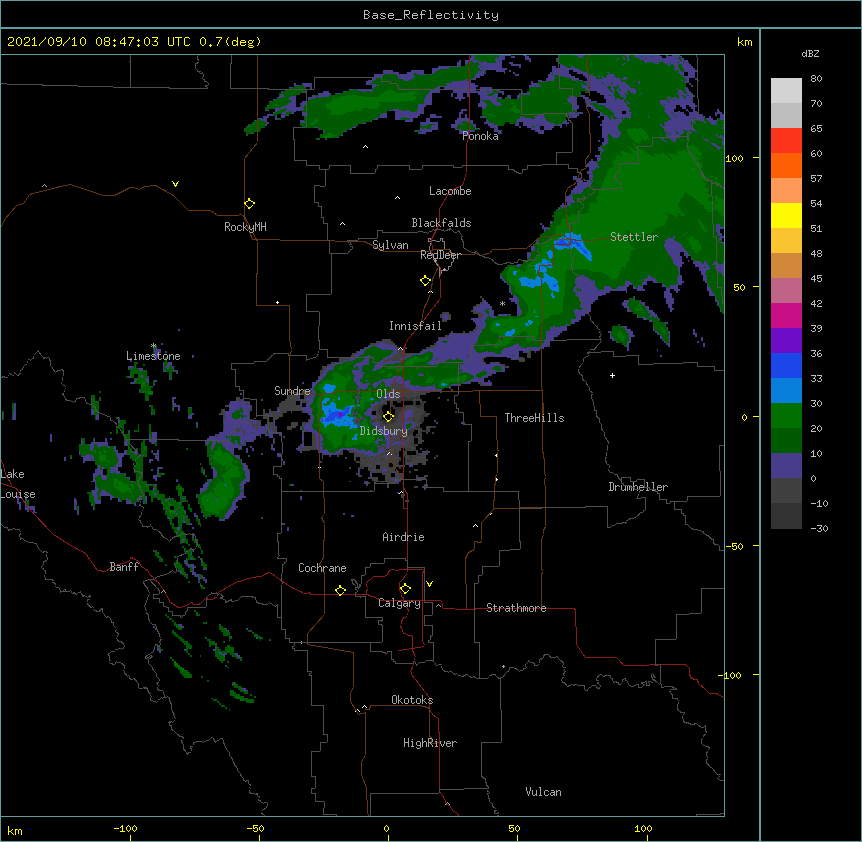Click the yellow diamond marker near RockyMH
The width and height of the screenshot is (862, 842).
tap(249, 203)
